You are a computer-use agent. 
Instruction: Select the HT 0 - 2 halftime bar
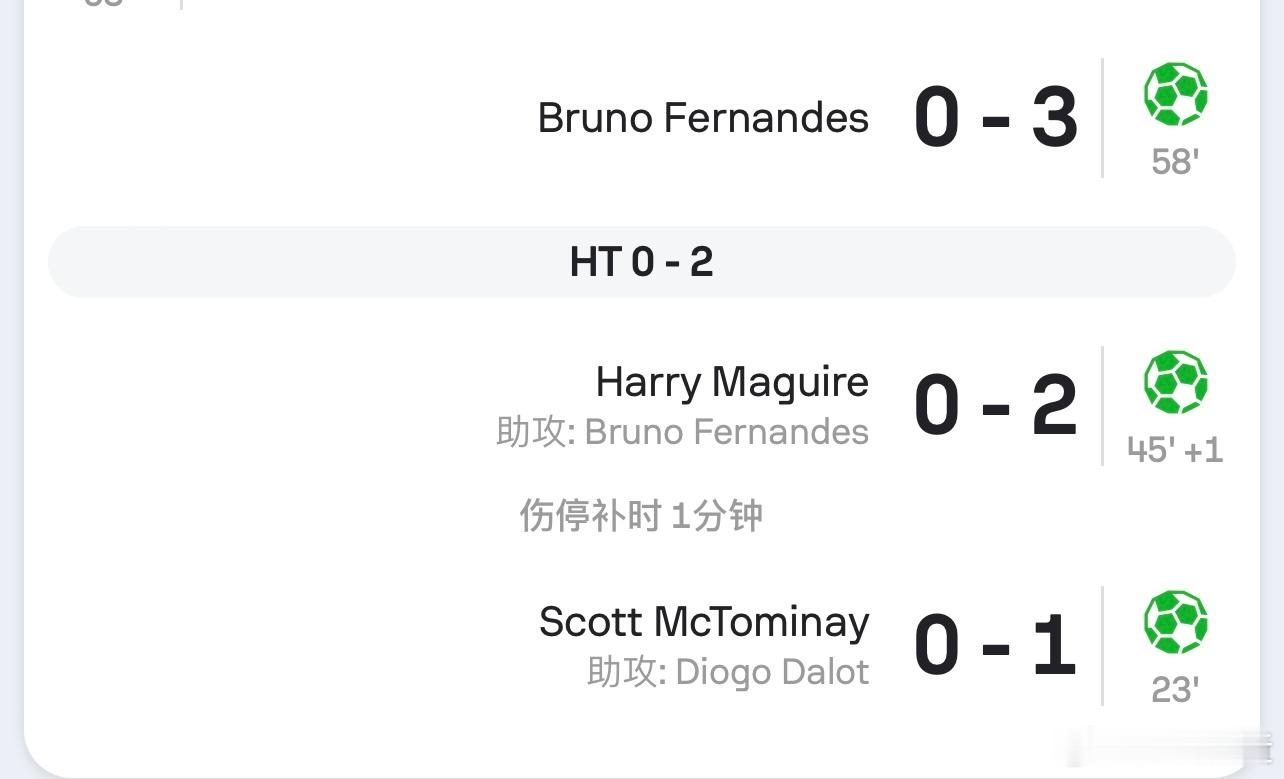coord(642,262)
